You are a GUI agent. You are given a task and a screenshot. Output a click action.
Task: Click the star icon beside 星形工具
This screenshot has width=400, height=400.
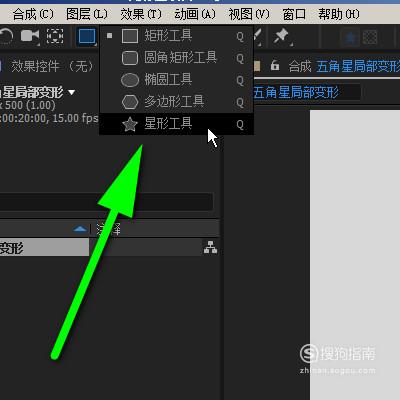pyautogui.click(x=130, y=124)
